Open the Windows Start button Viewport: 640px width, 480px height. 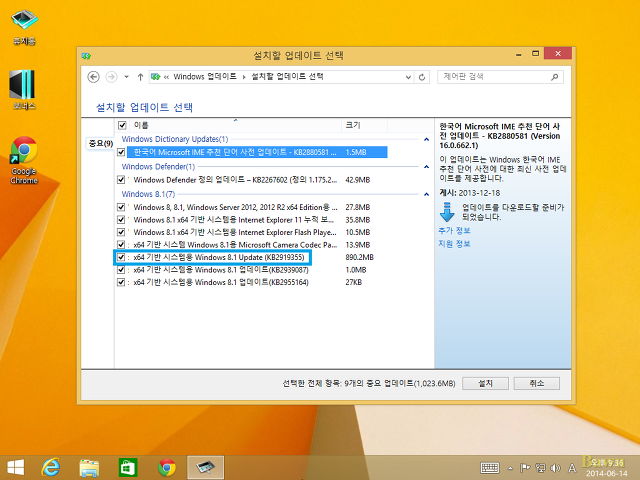click(16, 468)
